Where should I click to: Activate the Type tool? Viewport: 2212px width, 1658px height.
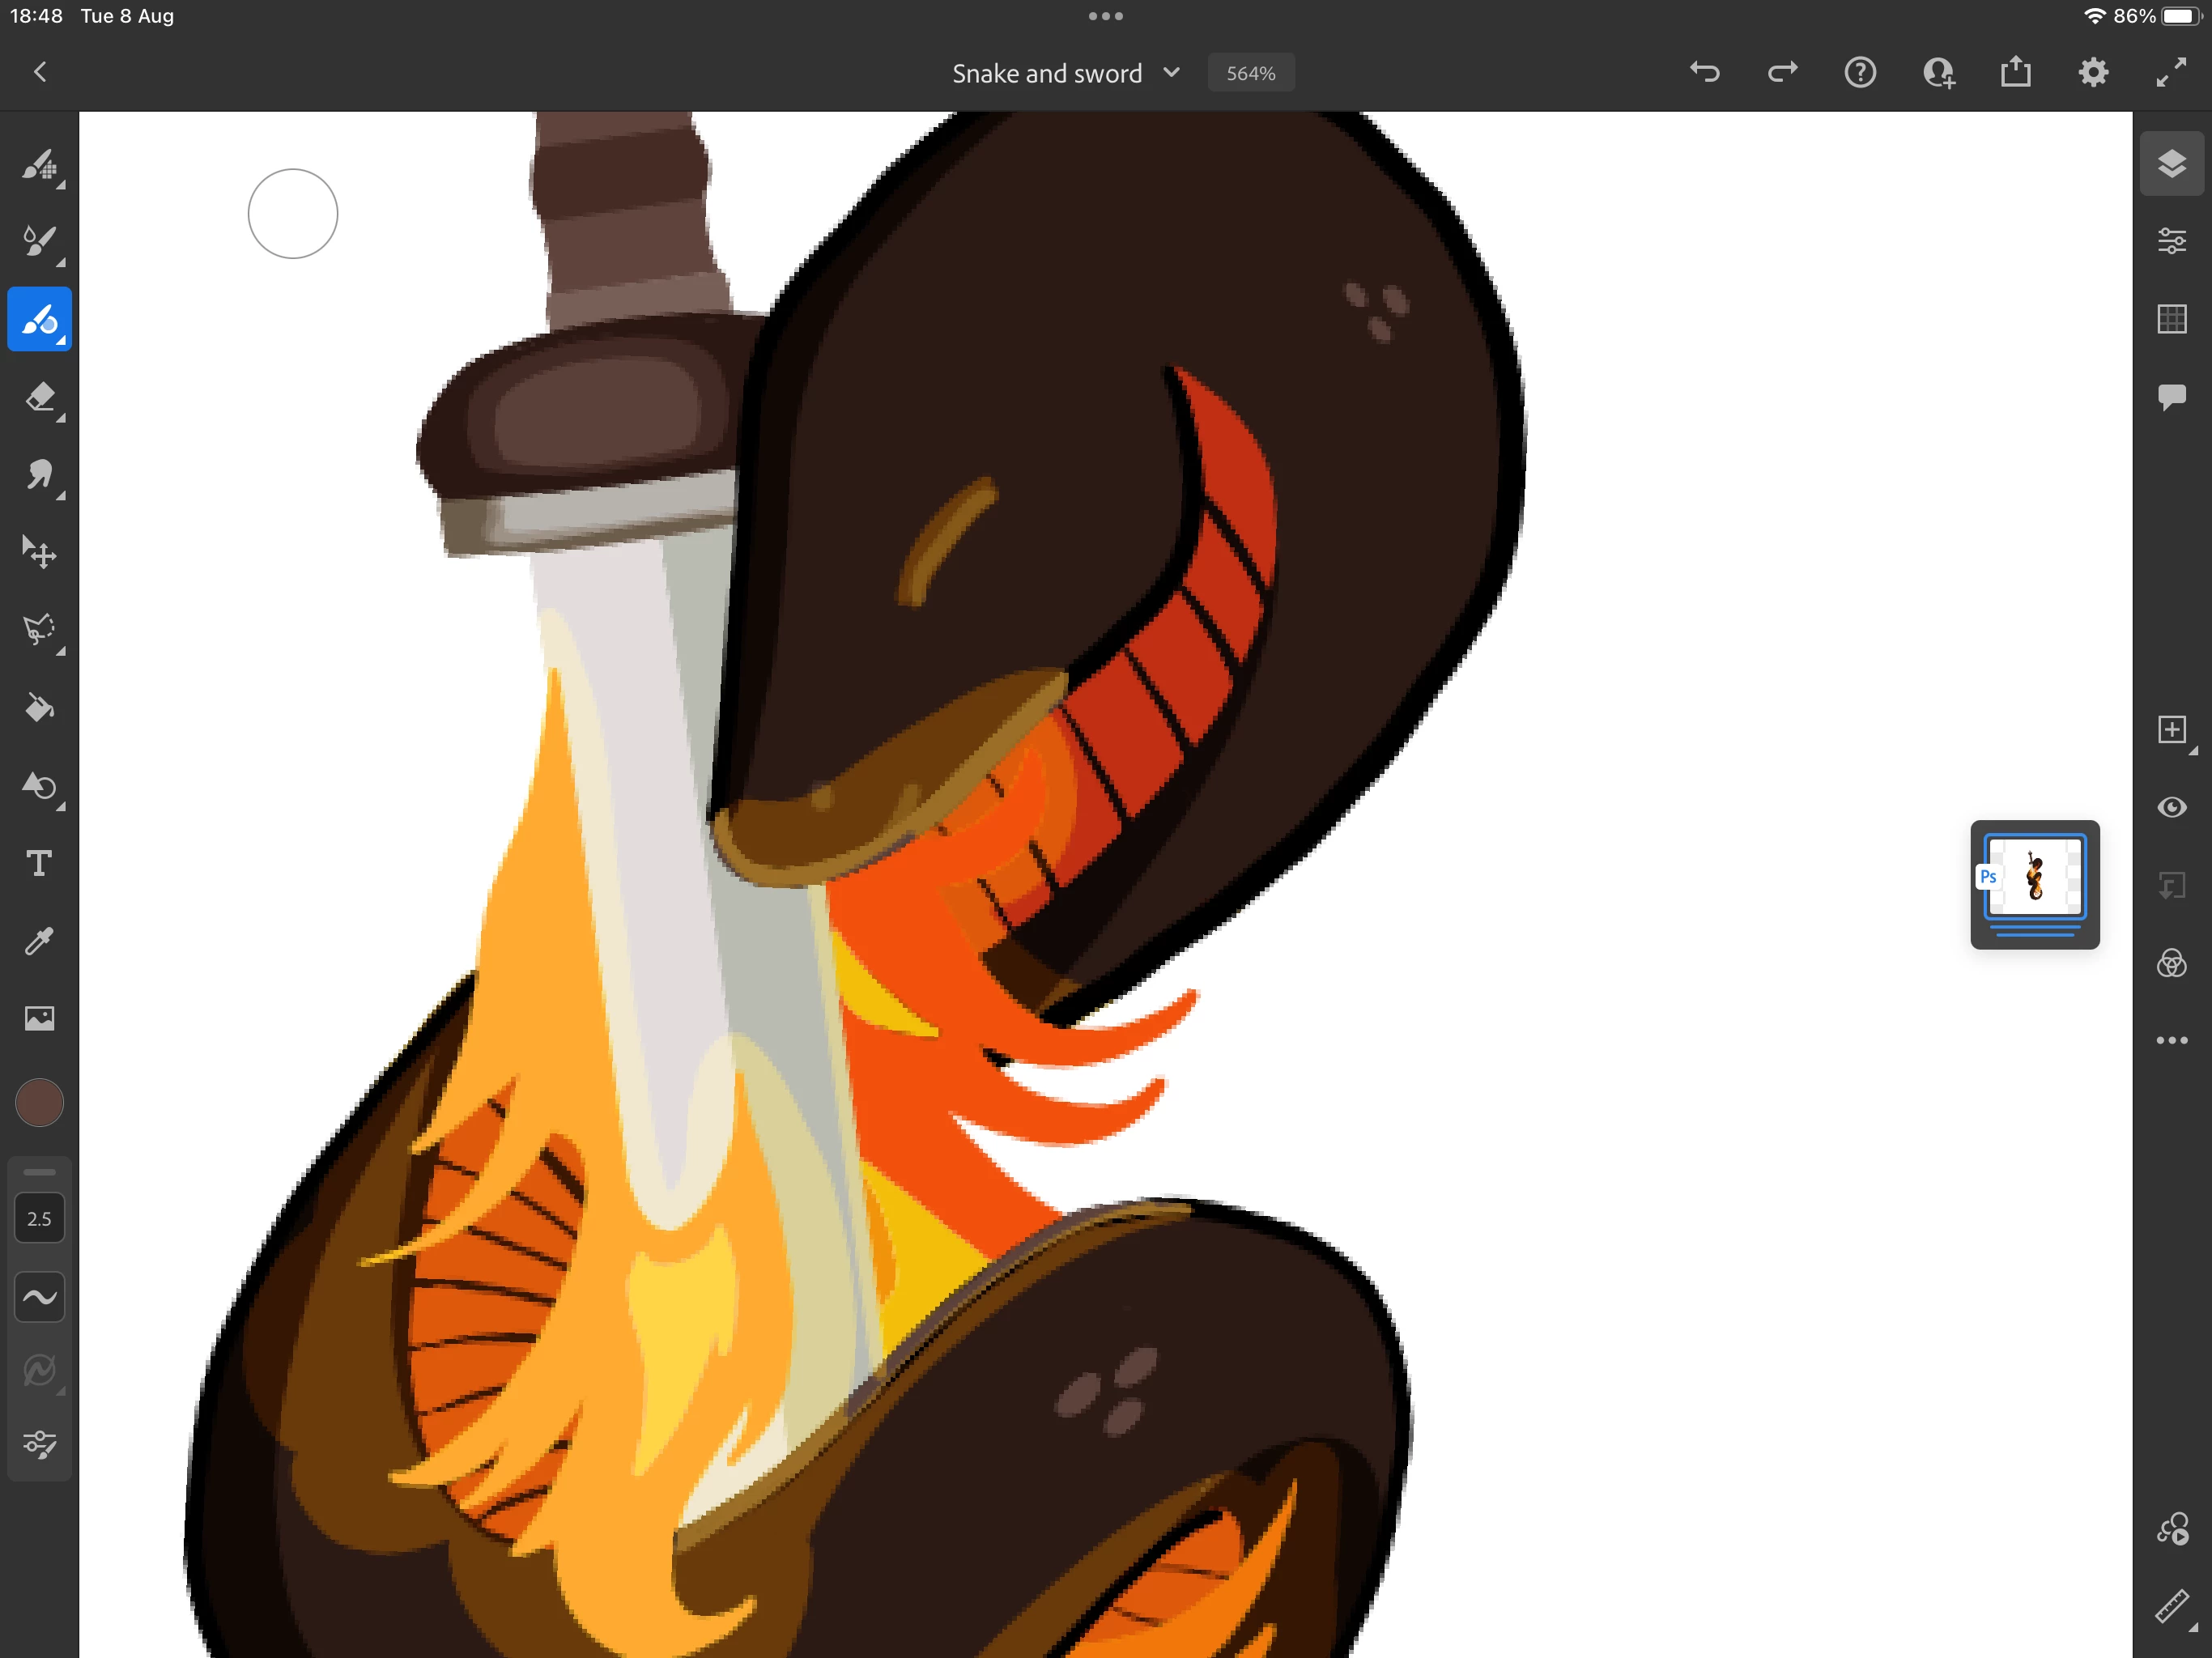pyautogui.click(x=39, y=863)
